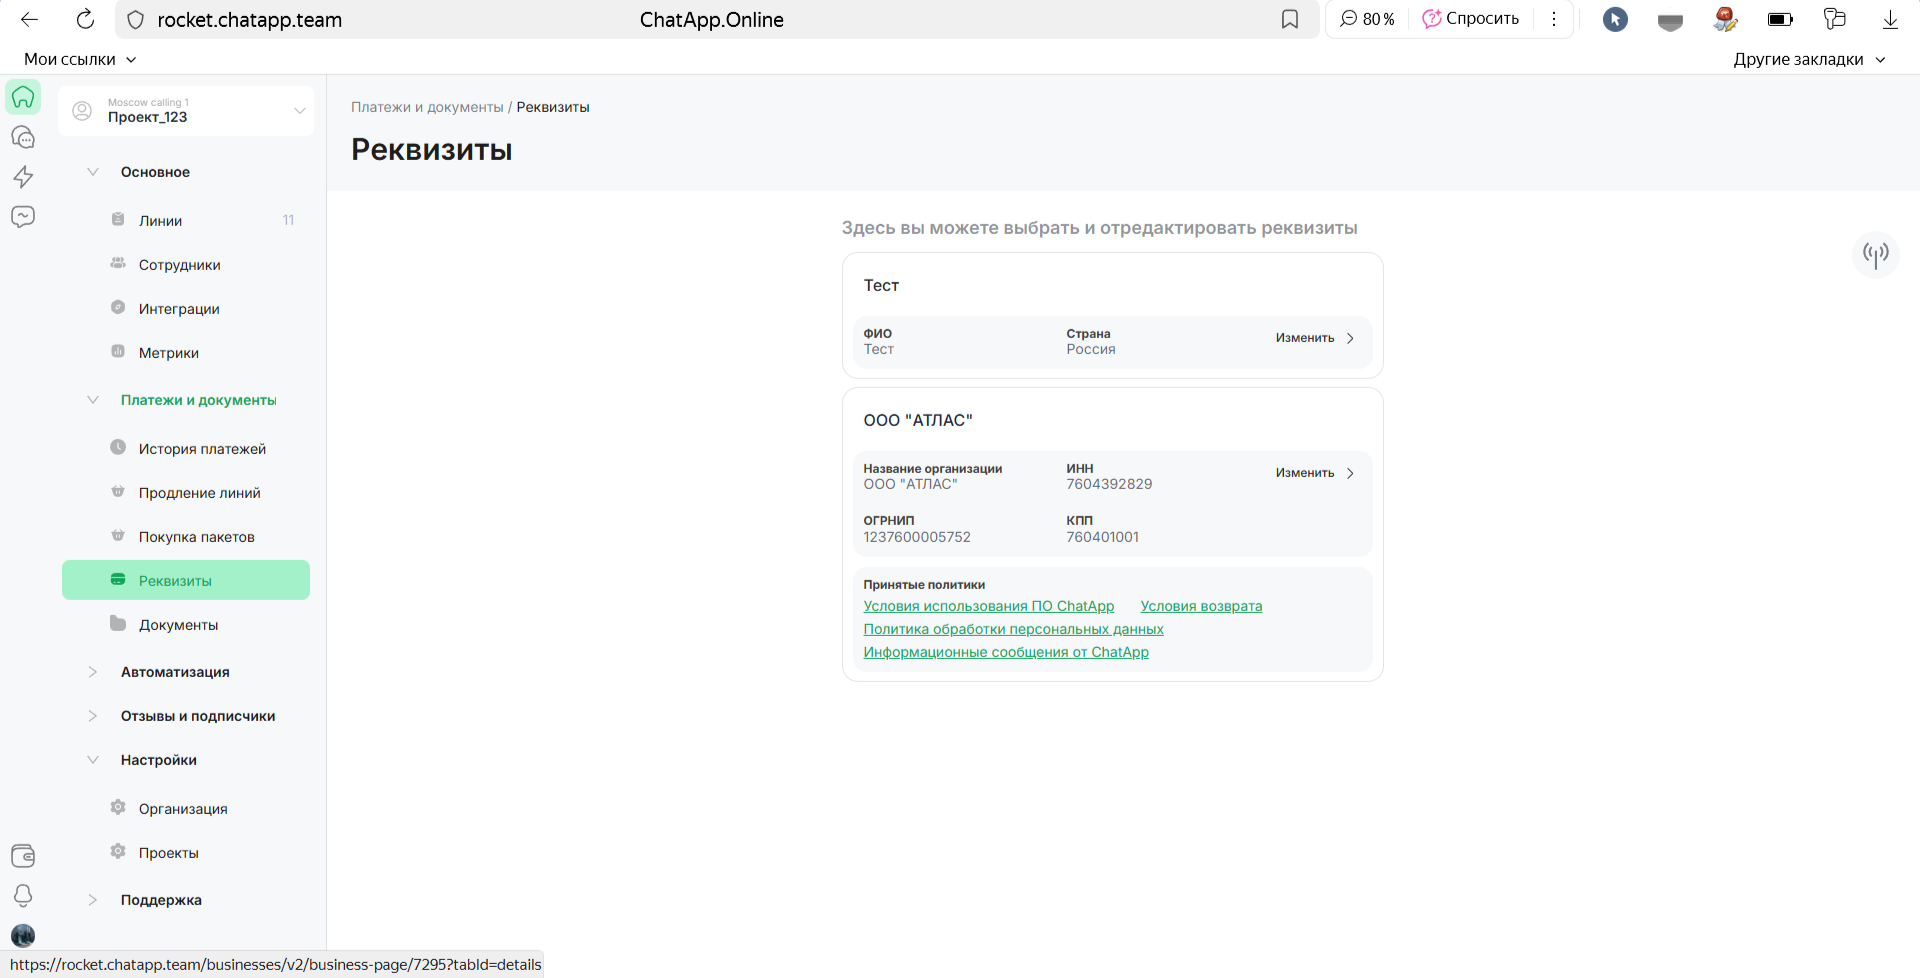Click the broadcast signal icon at right
This screenshot has width=1920, height=978.
(1875, 254)
